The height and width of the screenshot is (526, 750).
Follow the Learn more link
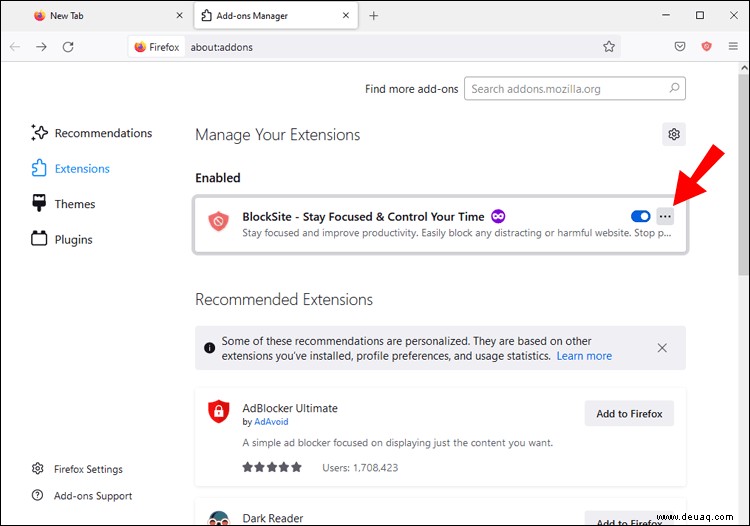584,356
